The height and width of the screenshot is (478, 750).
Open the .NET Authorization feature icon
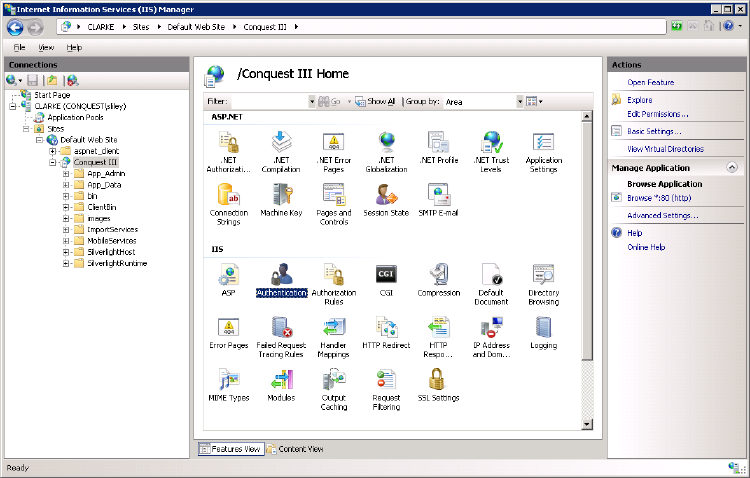229,152
